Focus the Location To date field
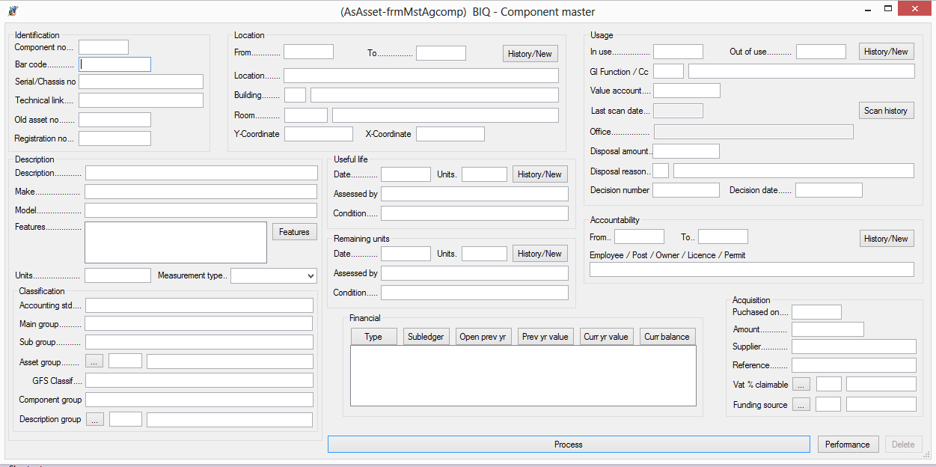Screen dimensions: 936x467 coord(441,53)
